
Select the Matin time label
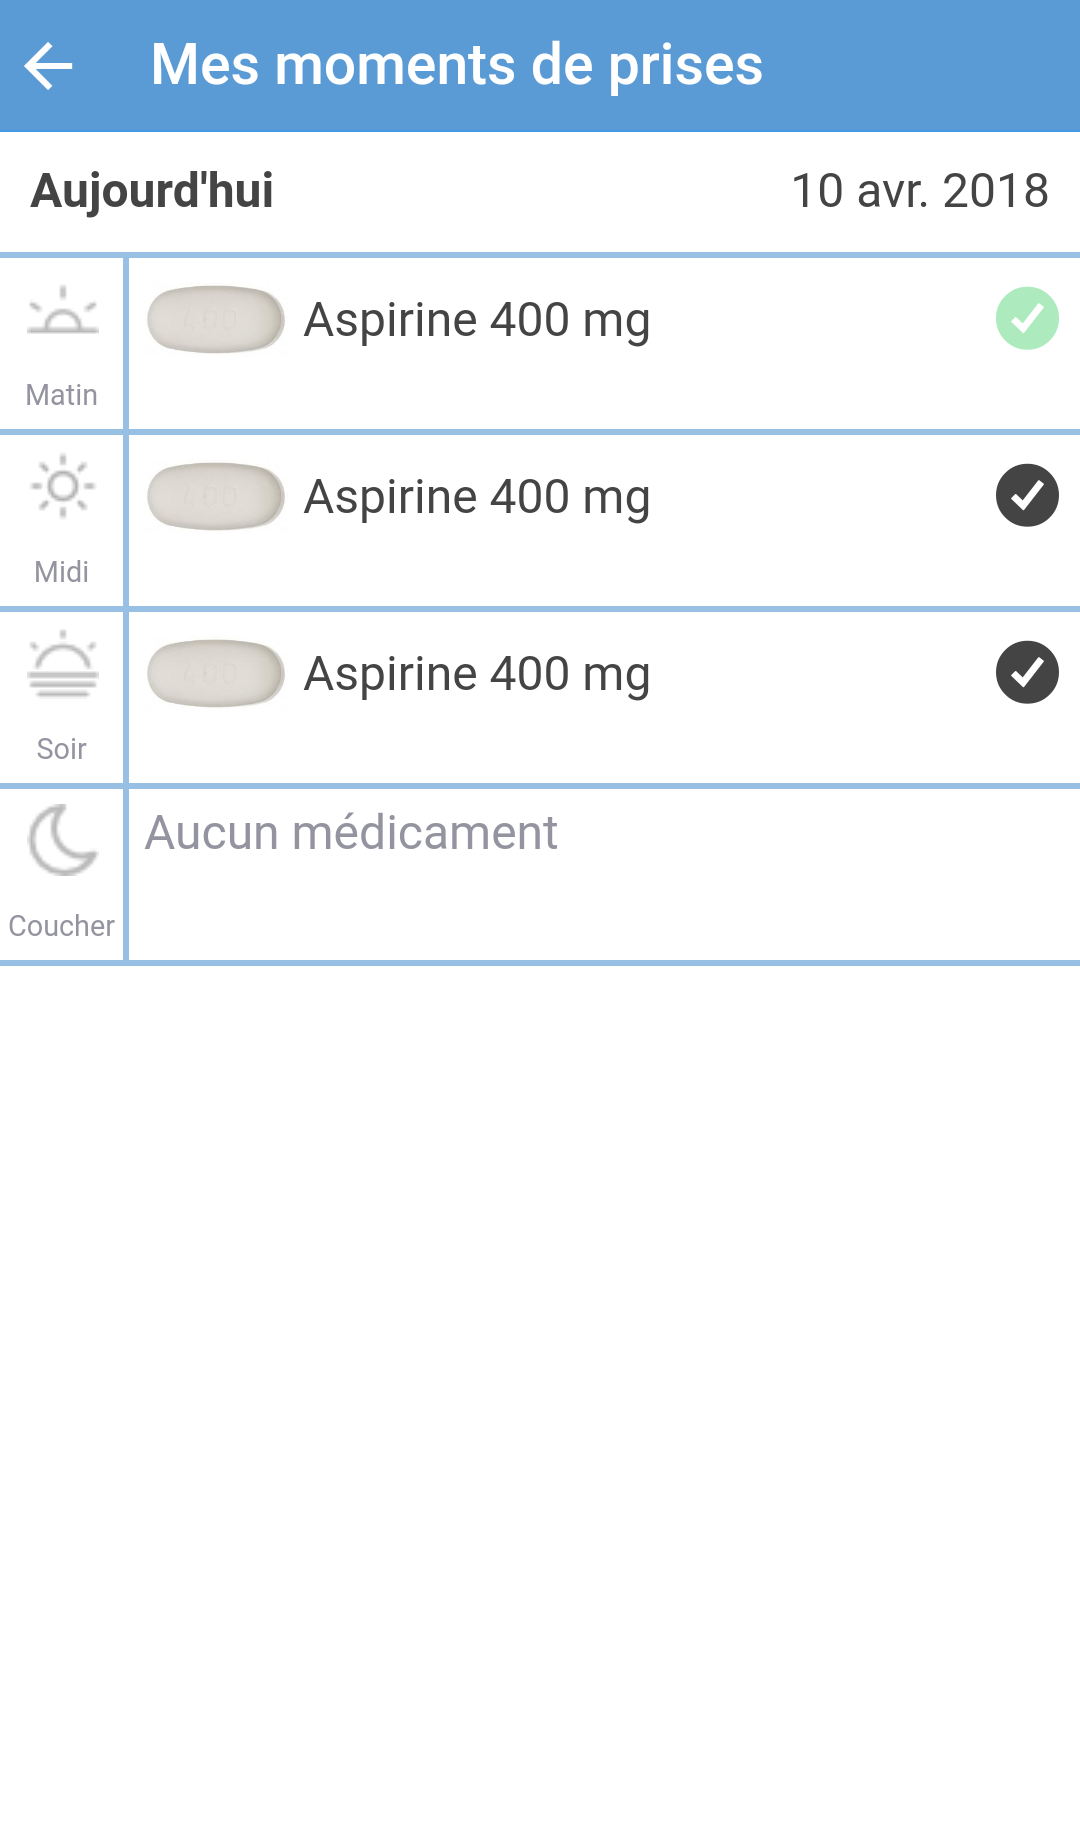coord(62,395)
